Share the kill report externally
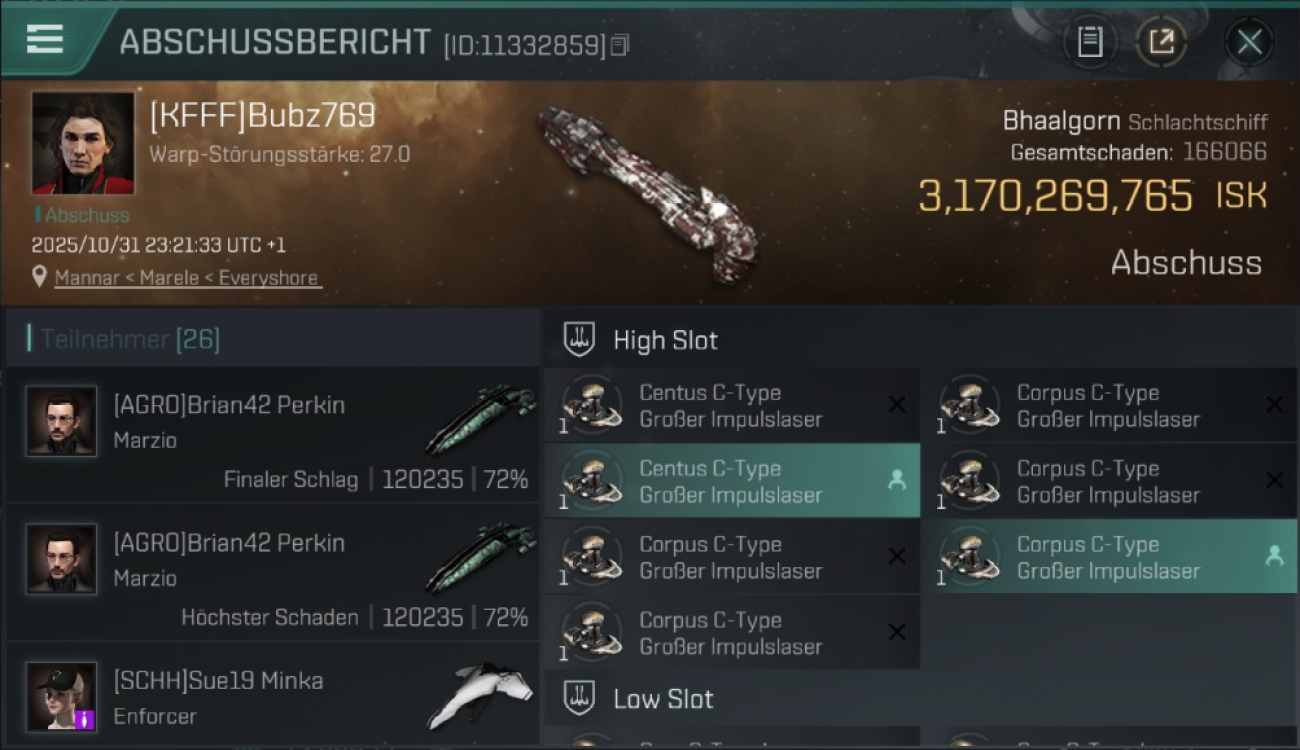The height and width of the screenshot is (750, 1300). pos(1160,42)
